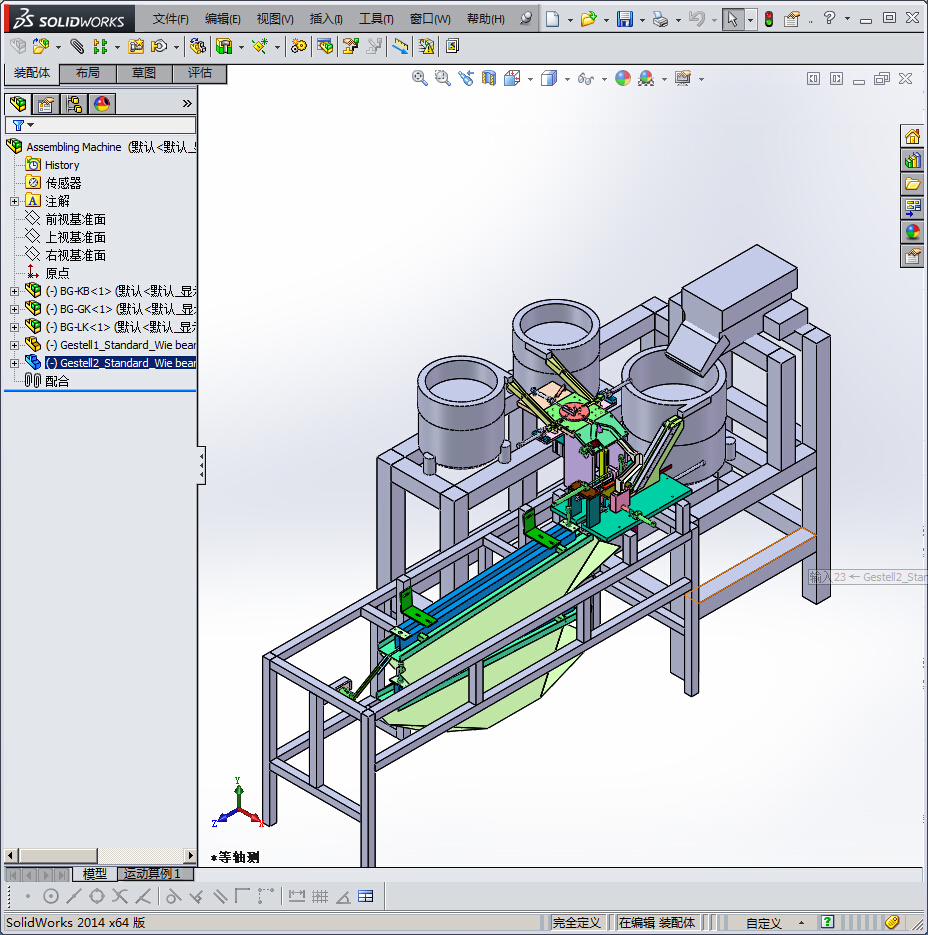Screen dimensions: 928x935
Task: Select the 配合 mates folder in tree
Action: click(x=57, y=381)
